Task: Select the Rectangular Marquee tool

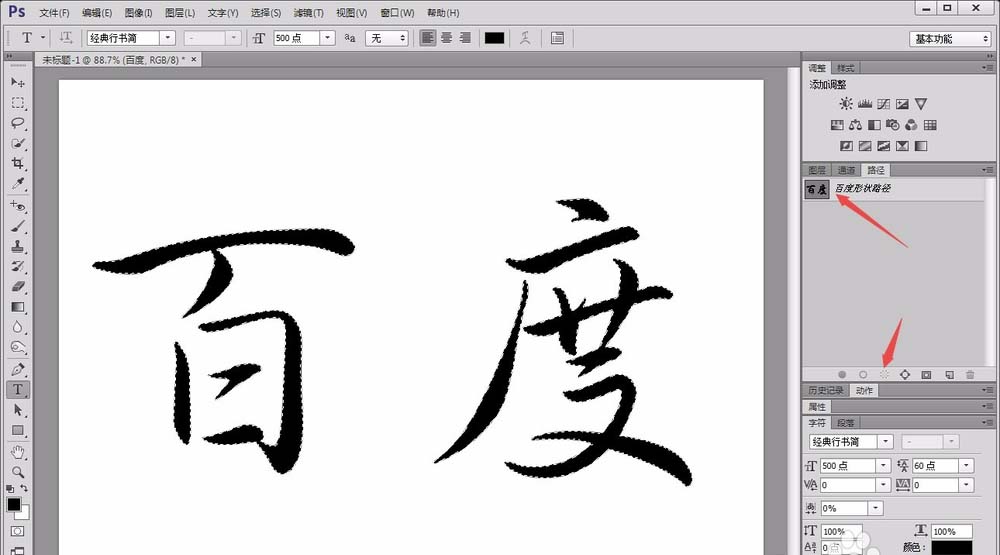Action: (x=18, y=103)
